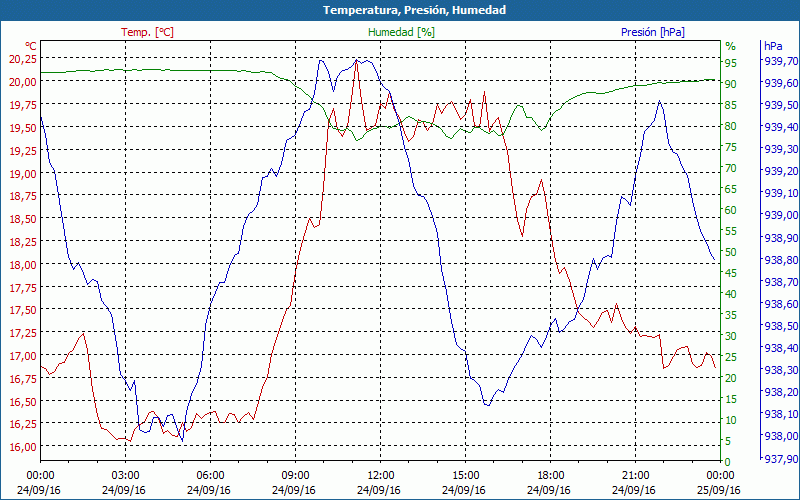Click the green 'Humedad [%]' legend label
800x500 pixels.
click(402, 32)
